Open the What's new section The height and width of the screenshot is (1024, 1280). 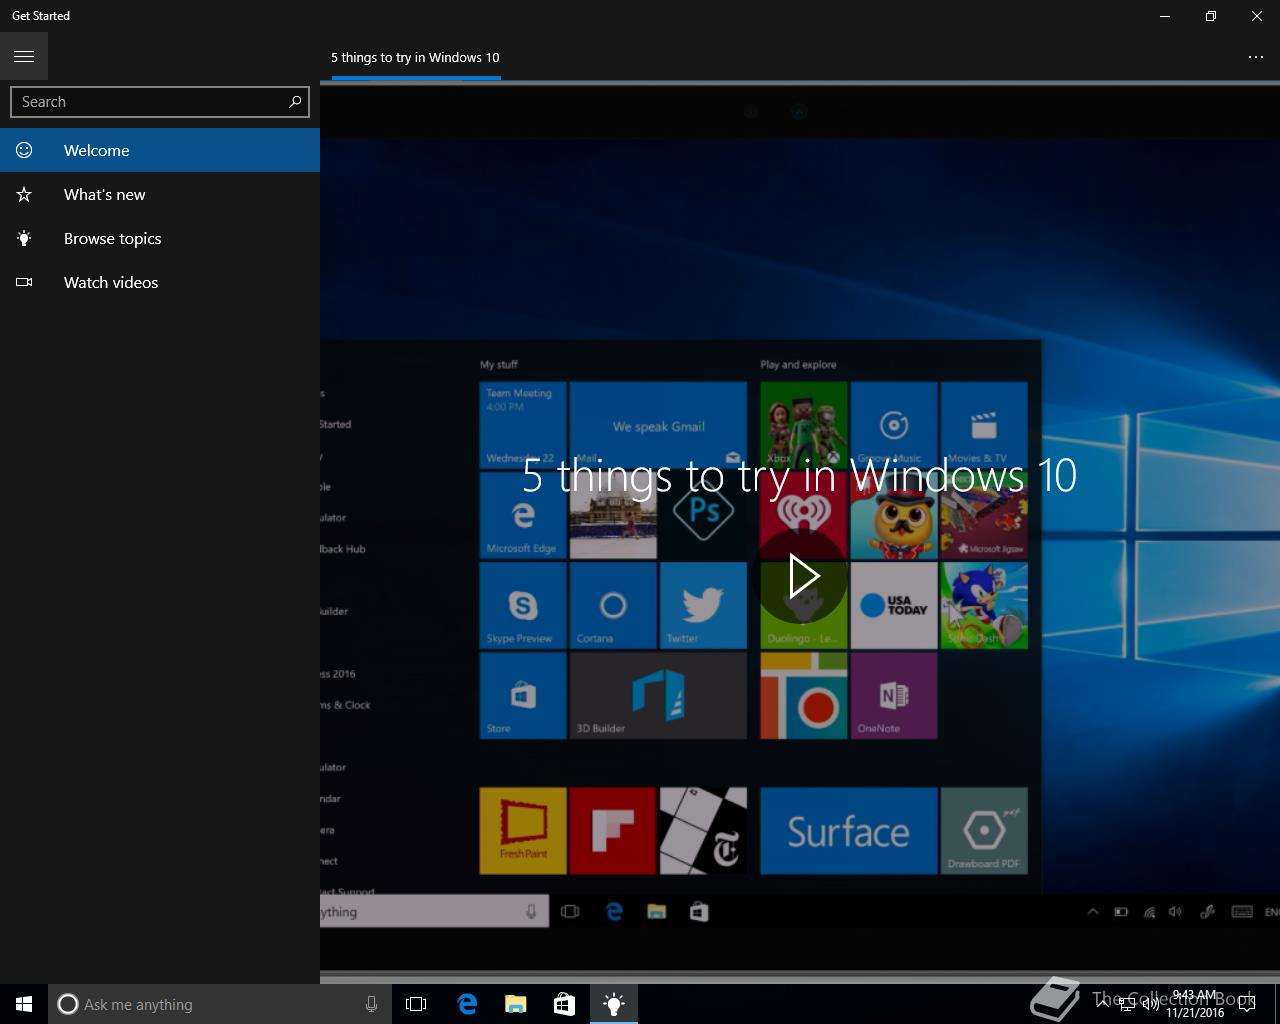click(x=160, y=194)
